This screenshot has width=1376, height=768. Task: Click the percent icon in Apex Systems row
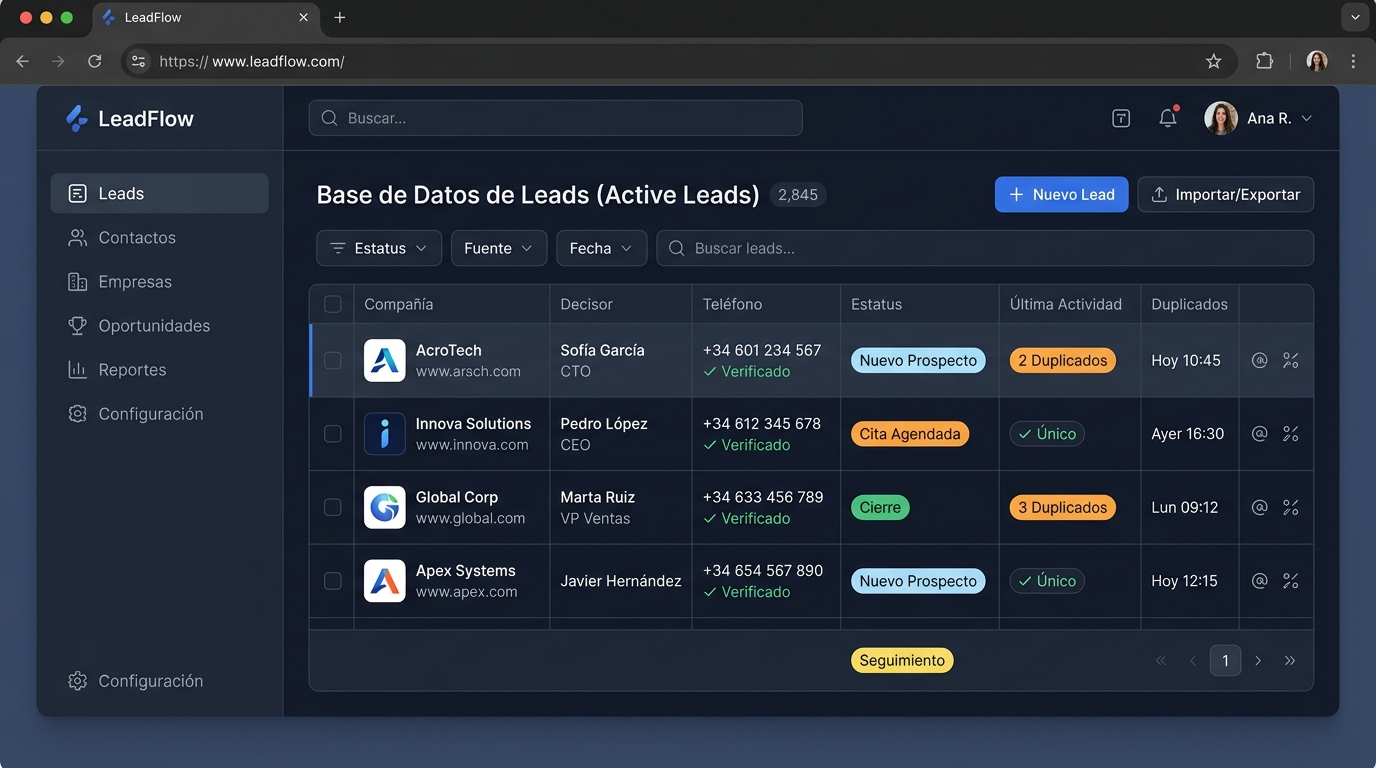click(1291, 581)
